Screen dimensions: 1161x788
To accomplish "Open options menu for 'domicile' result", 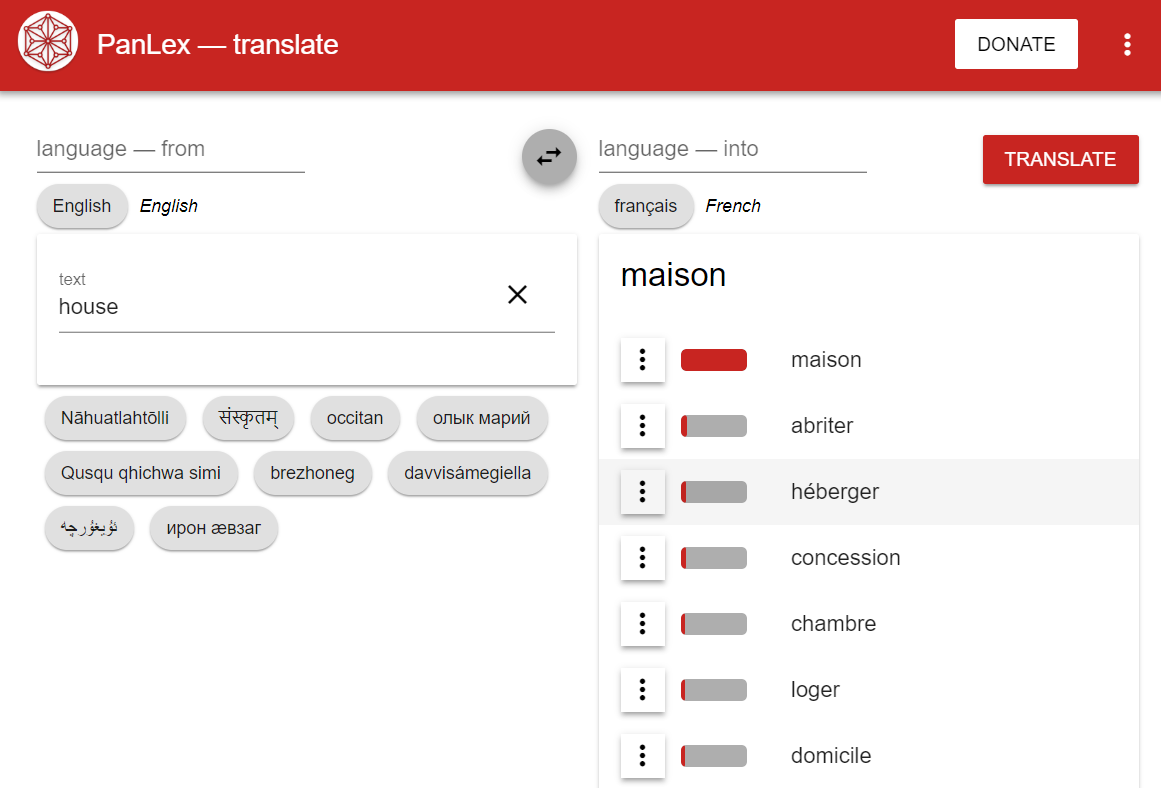I will [642, 756].
